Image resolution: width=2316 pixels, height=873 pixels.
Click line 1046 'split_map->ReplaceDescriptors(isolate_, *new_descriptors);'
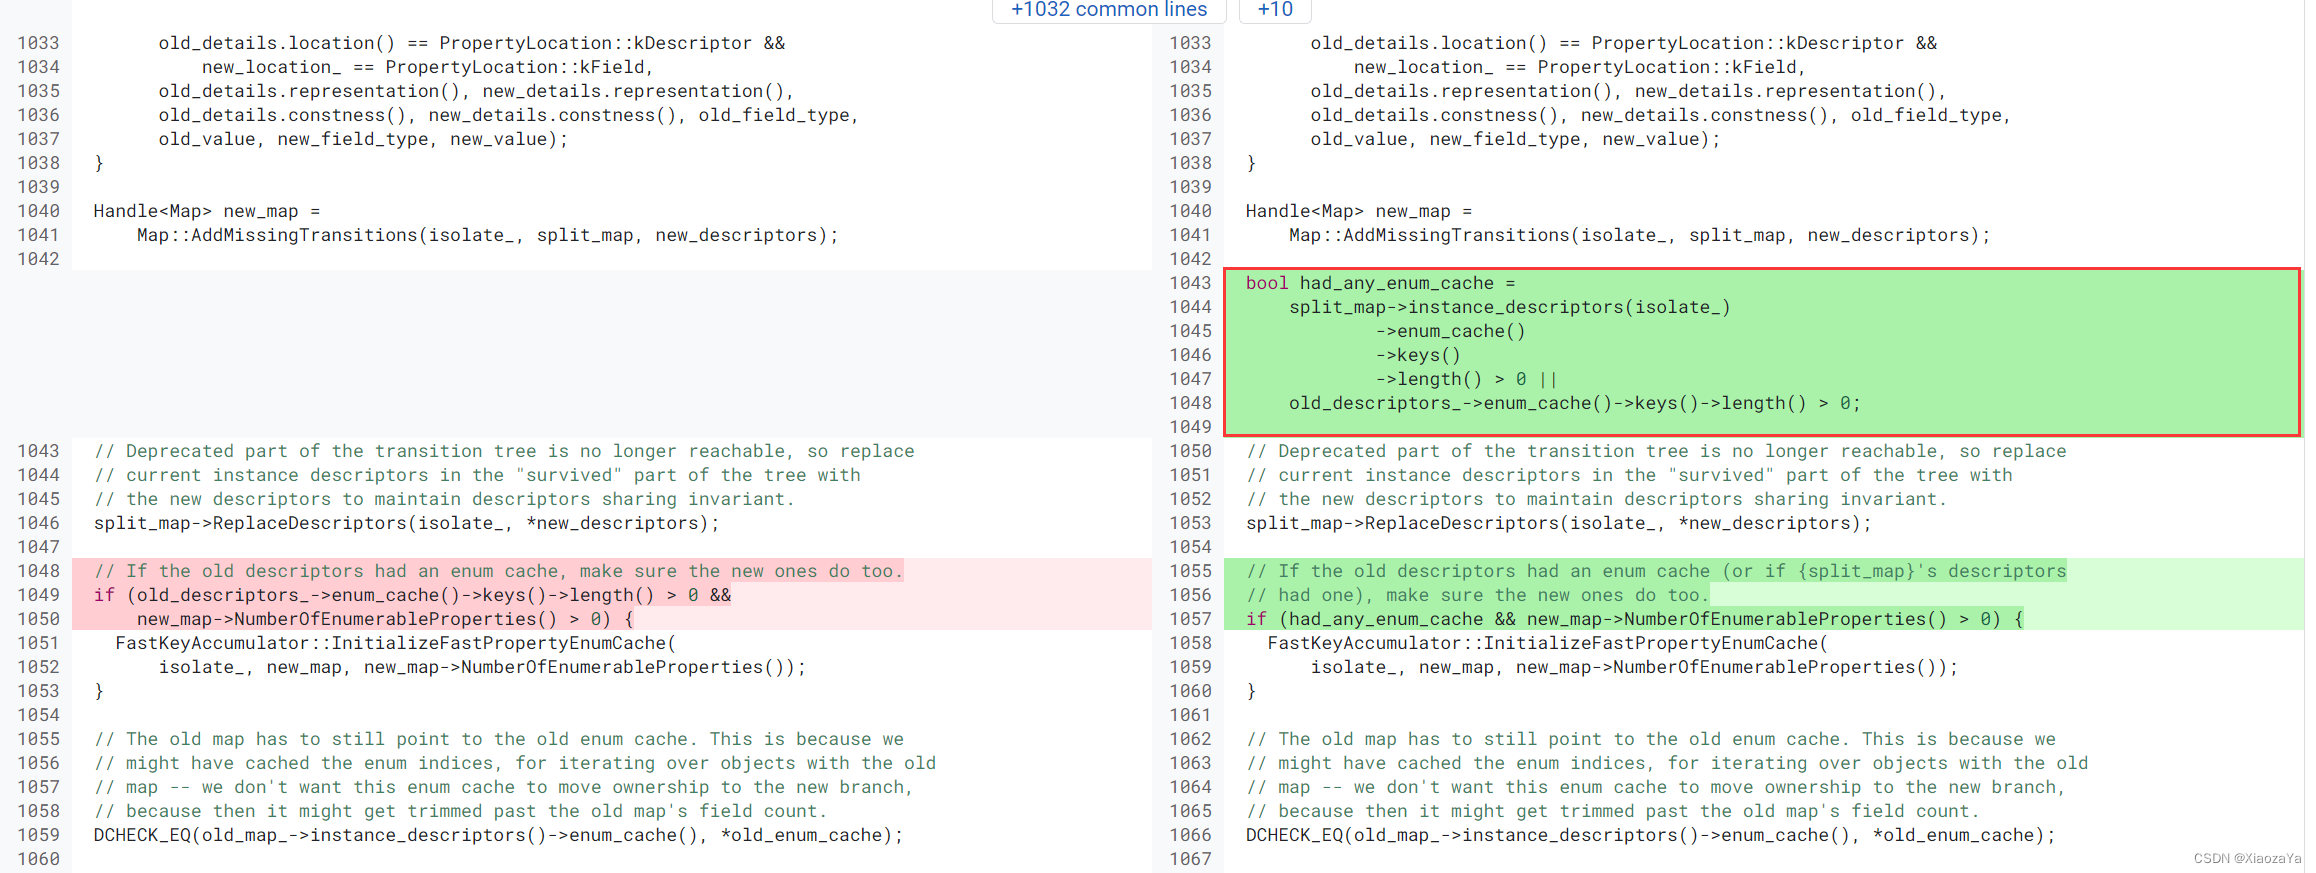(406, 523)
